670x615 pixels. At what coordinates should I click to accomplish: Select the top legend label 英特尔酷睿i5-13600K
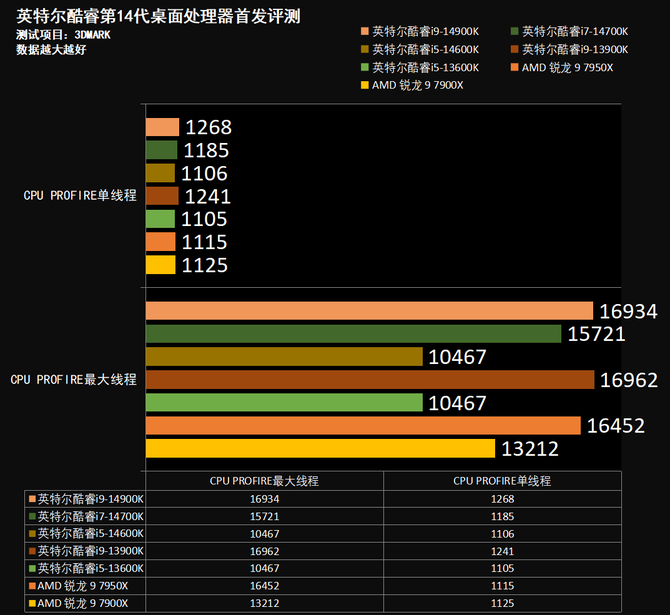pyautogui.click(x=425, y=67)
